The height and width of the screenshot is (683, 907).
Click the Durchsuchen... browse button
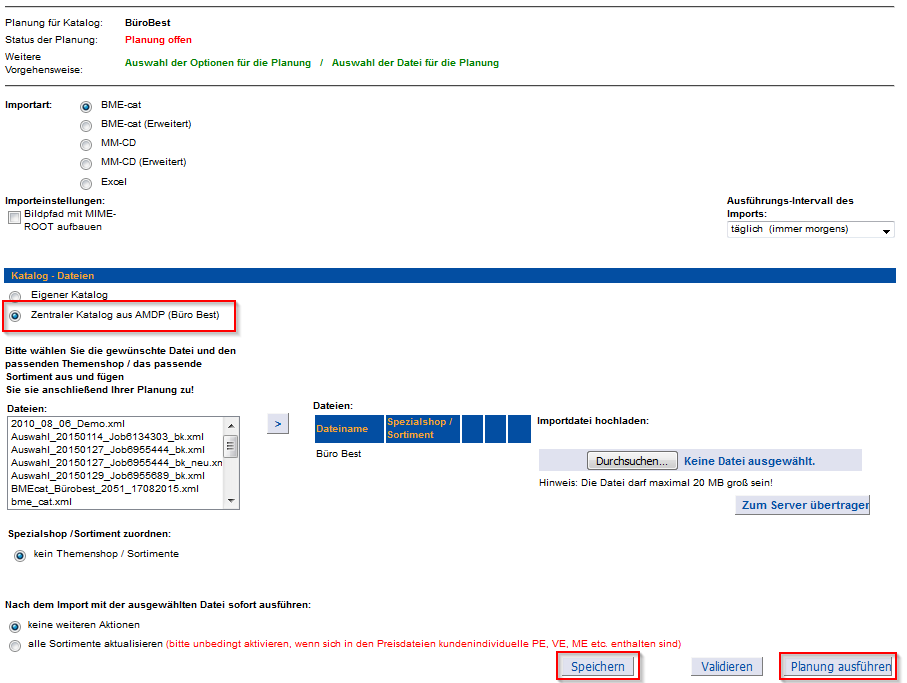click(632, 462)
